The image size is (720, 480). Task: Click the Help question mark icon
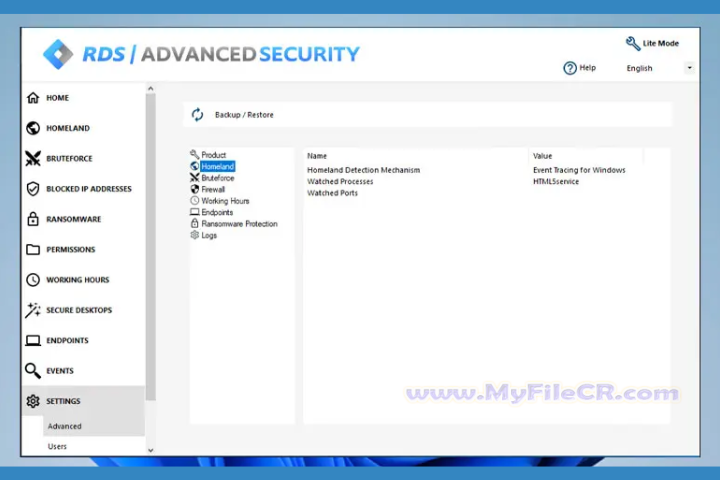coord(570,68)
